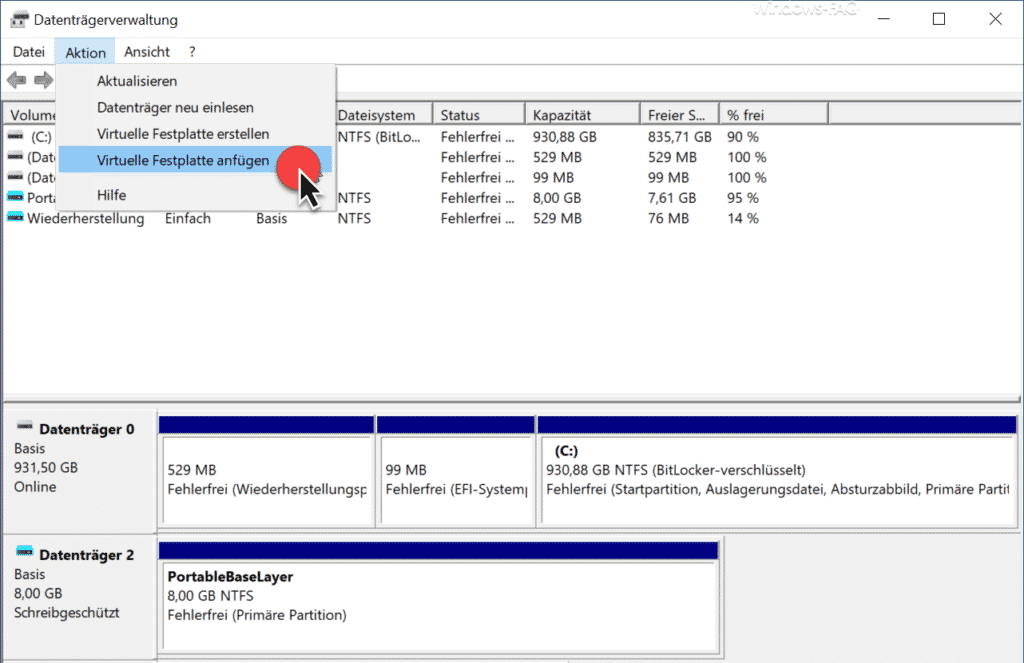Sort by the Freier S... column header
Image resolution: width=1024 pixels, height=663 pixels.
(x=679, y=114)
